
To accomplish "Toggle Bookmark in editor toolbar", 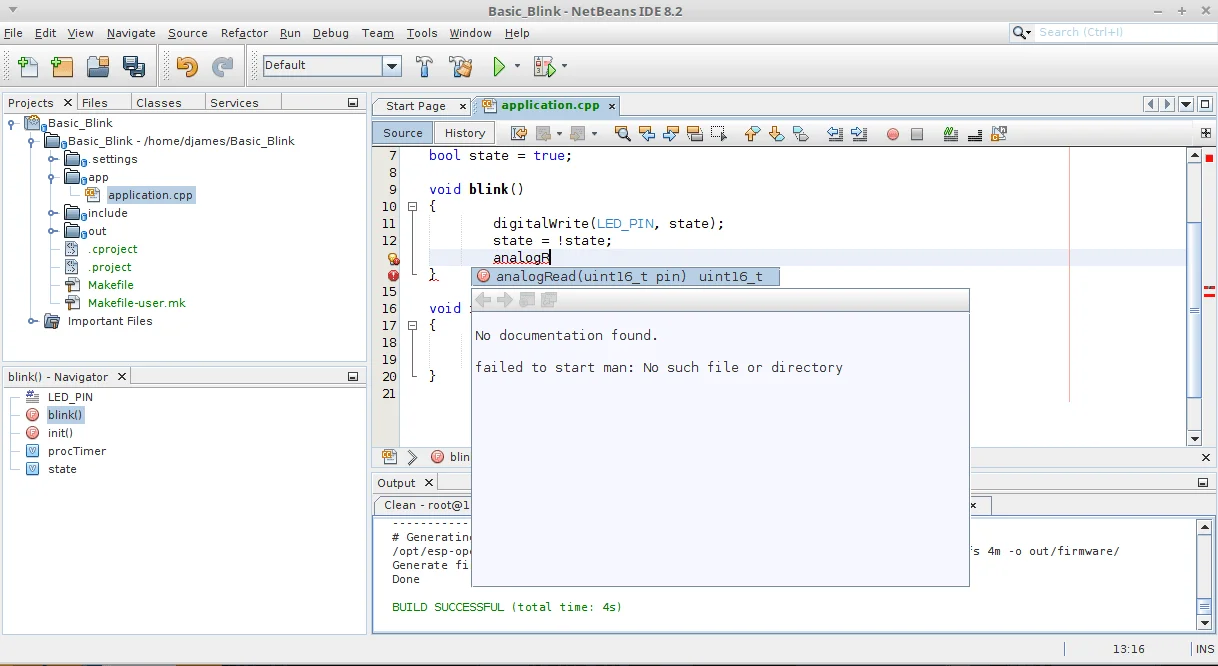I will tap(801, 133).
